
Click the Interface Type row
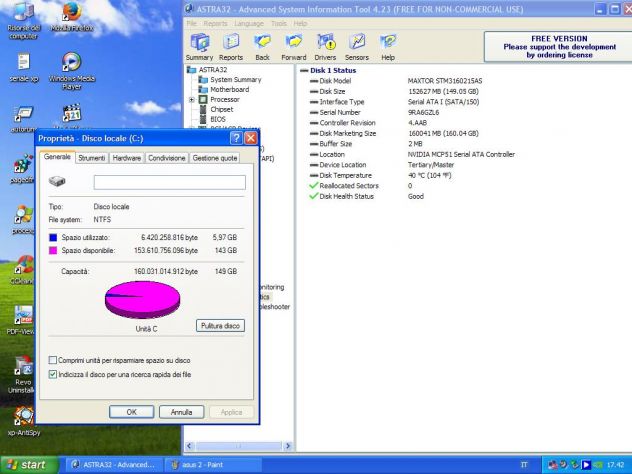tap(394, 102)
